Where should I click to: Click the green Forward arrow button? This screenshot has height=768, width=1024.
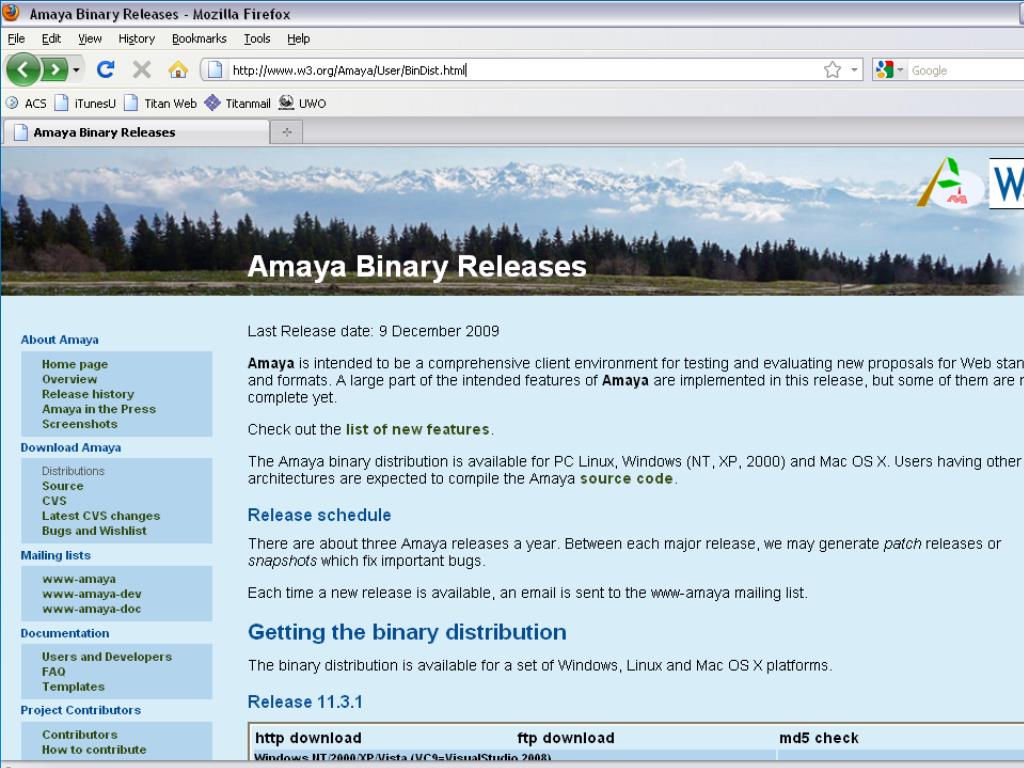[x=56, y=69]
